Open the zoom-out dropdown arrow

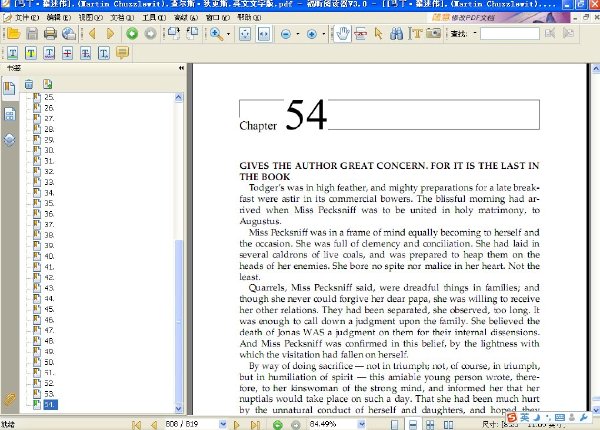click(298, 34)
